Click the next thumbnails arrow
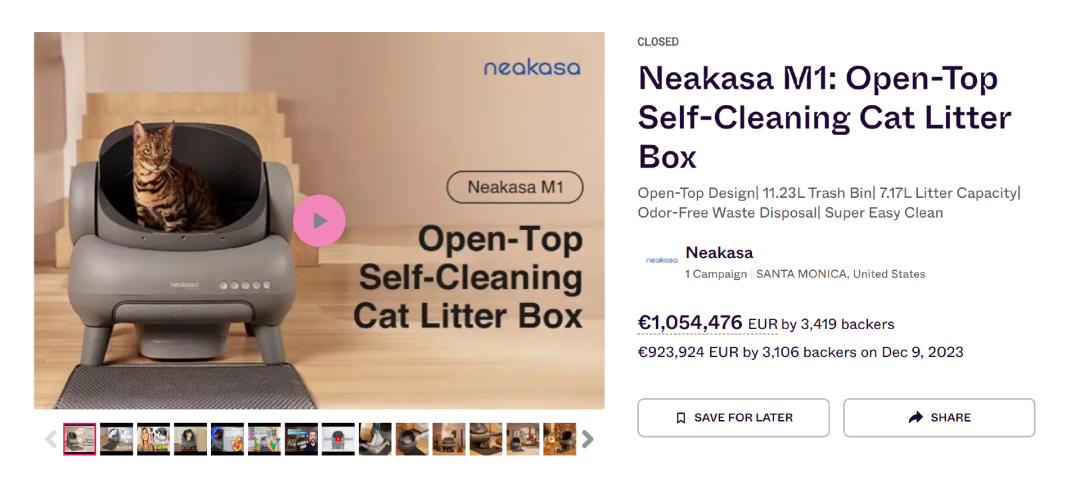The height and width of the screenshot is (483, 1080). coord(588,439)
